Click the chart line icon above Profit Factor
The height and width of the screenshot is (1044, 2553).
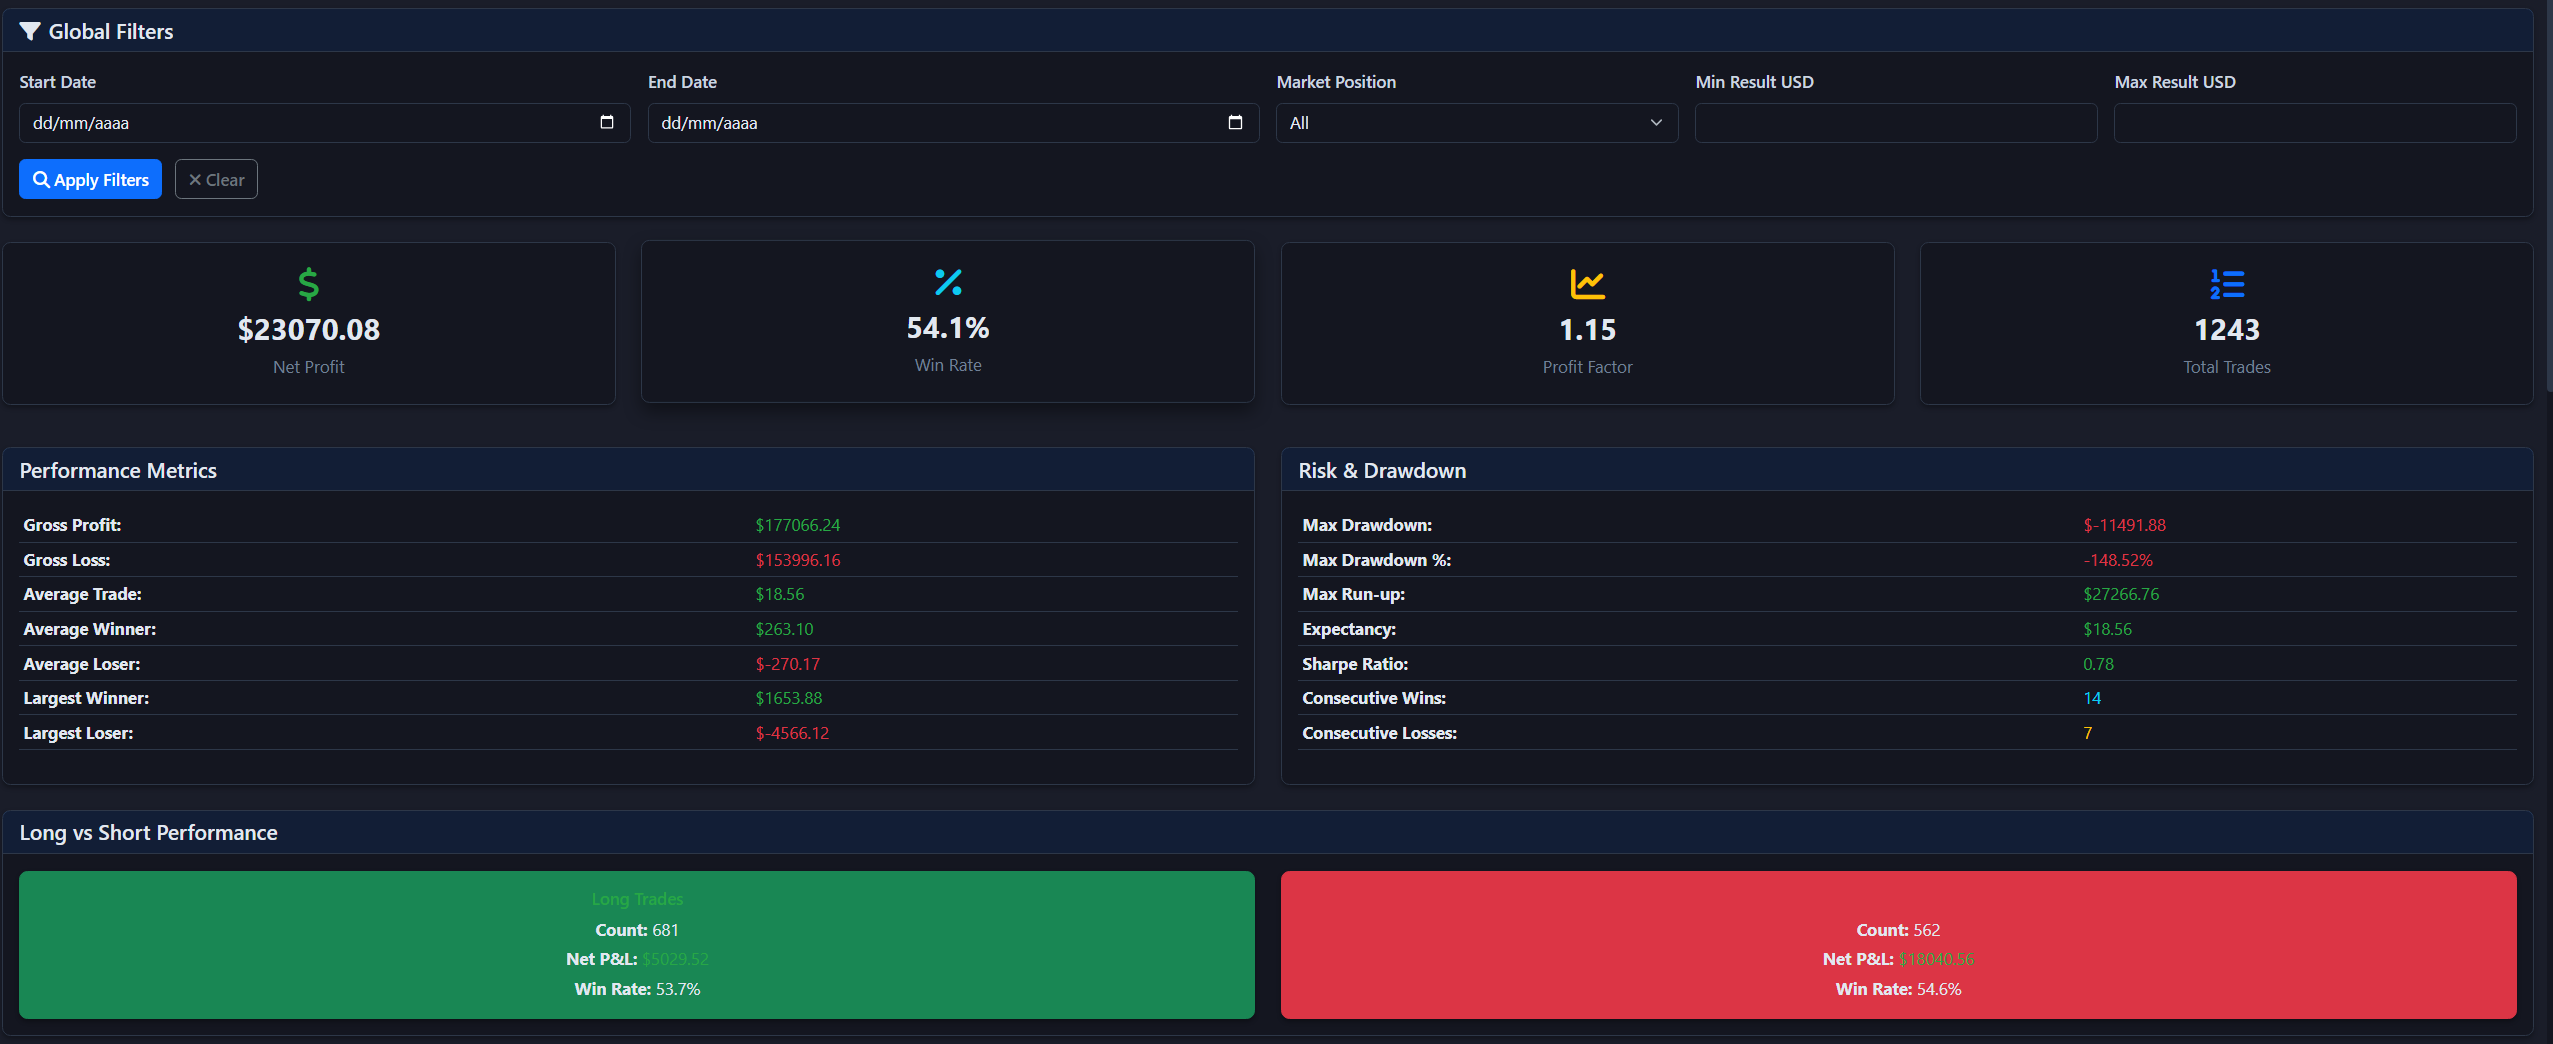coord(1587,284)
